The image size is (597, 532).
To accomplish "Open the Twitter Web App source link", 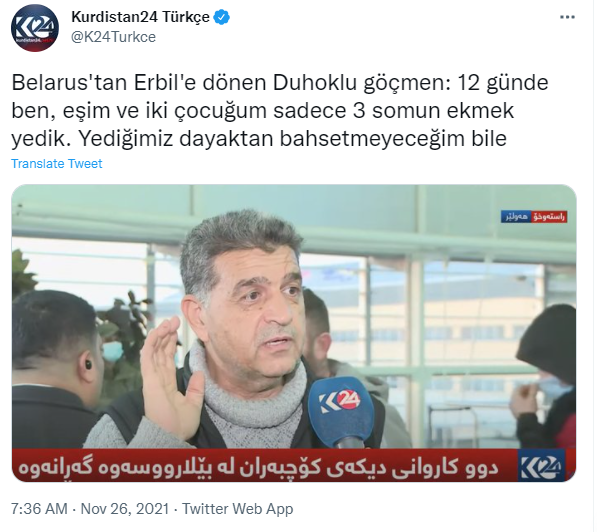I will 238,510.
